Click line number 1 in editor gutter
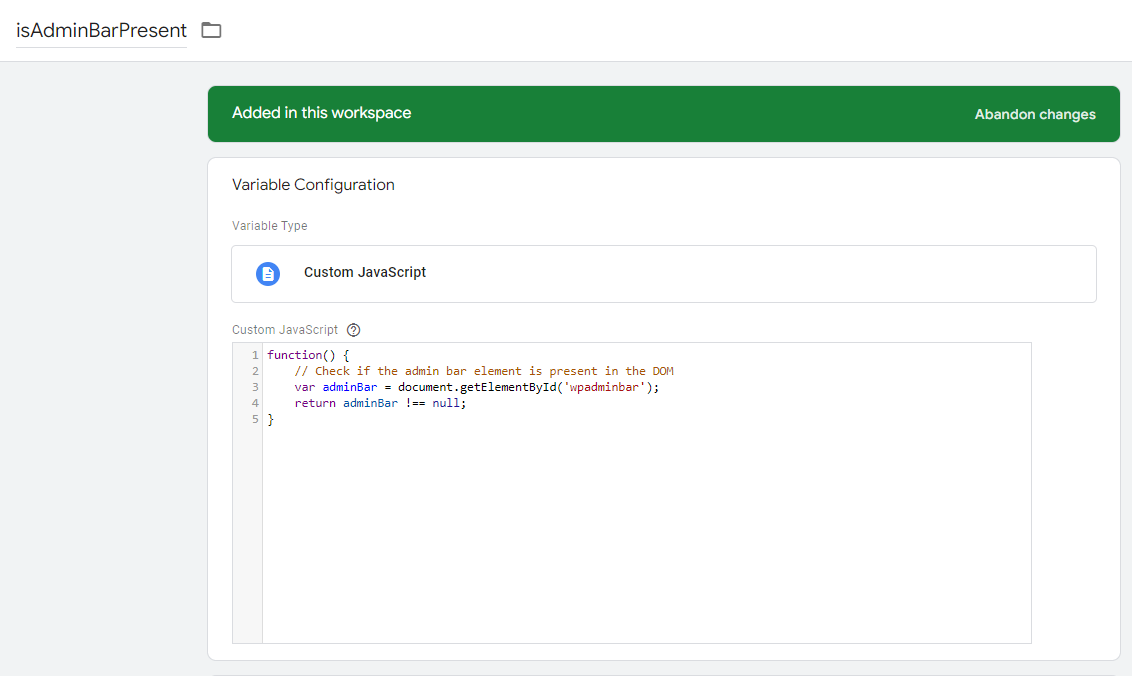The image size is (1132, 676). (x=255, y=355)
